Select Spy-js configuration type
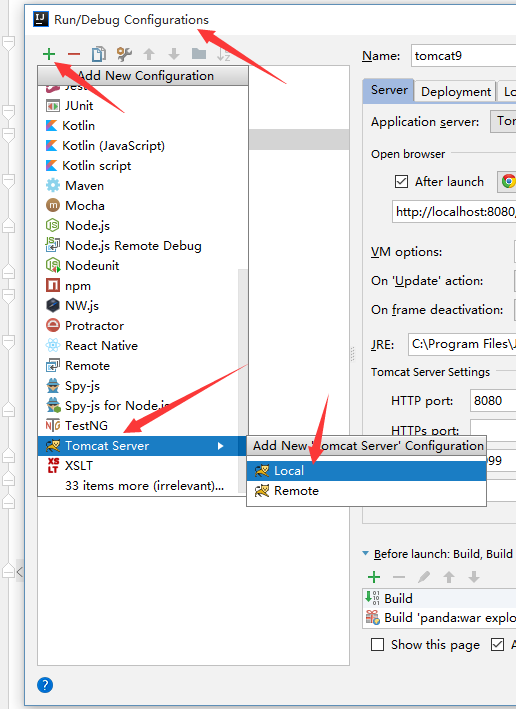 click(138, 386)
